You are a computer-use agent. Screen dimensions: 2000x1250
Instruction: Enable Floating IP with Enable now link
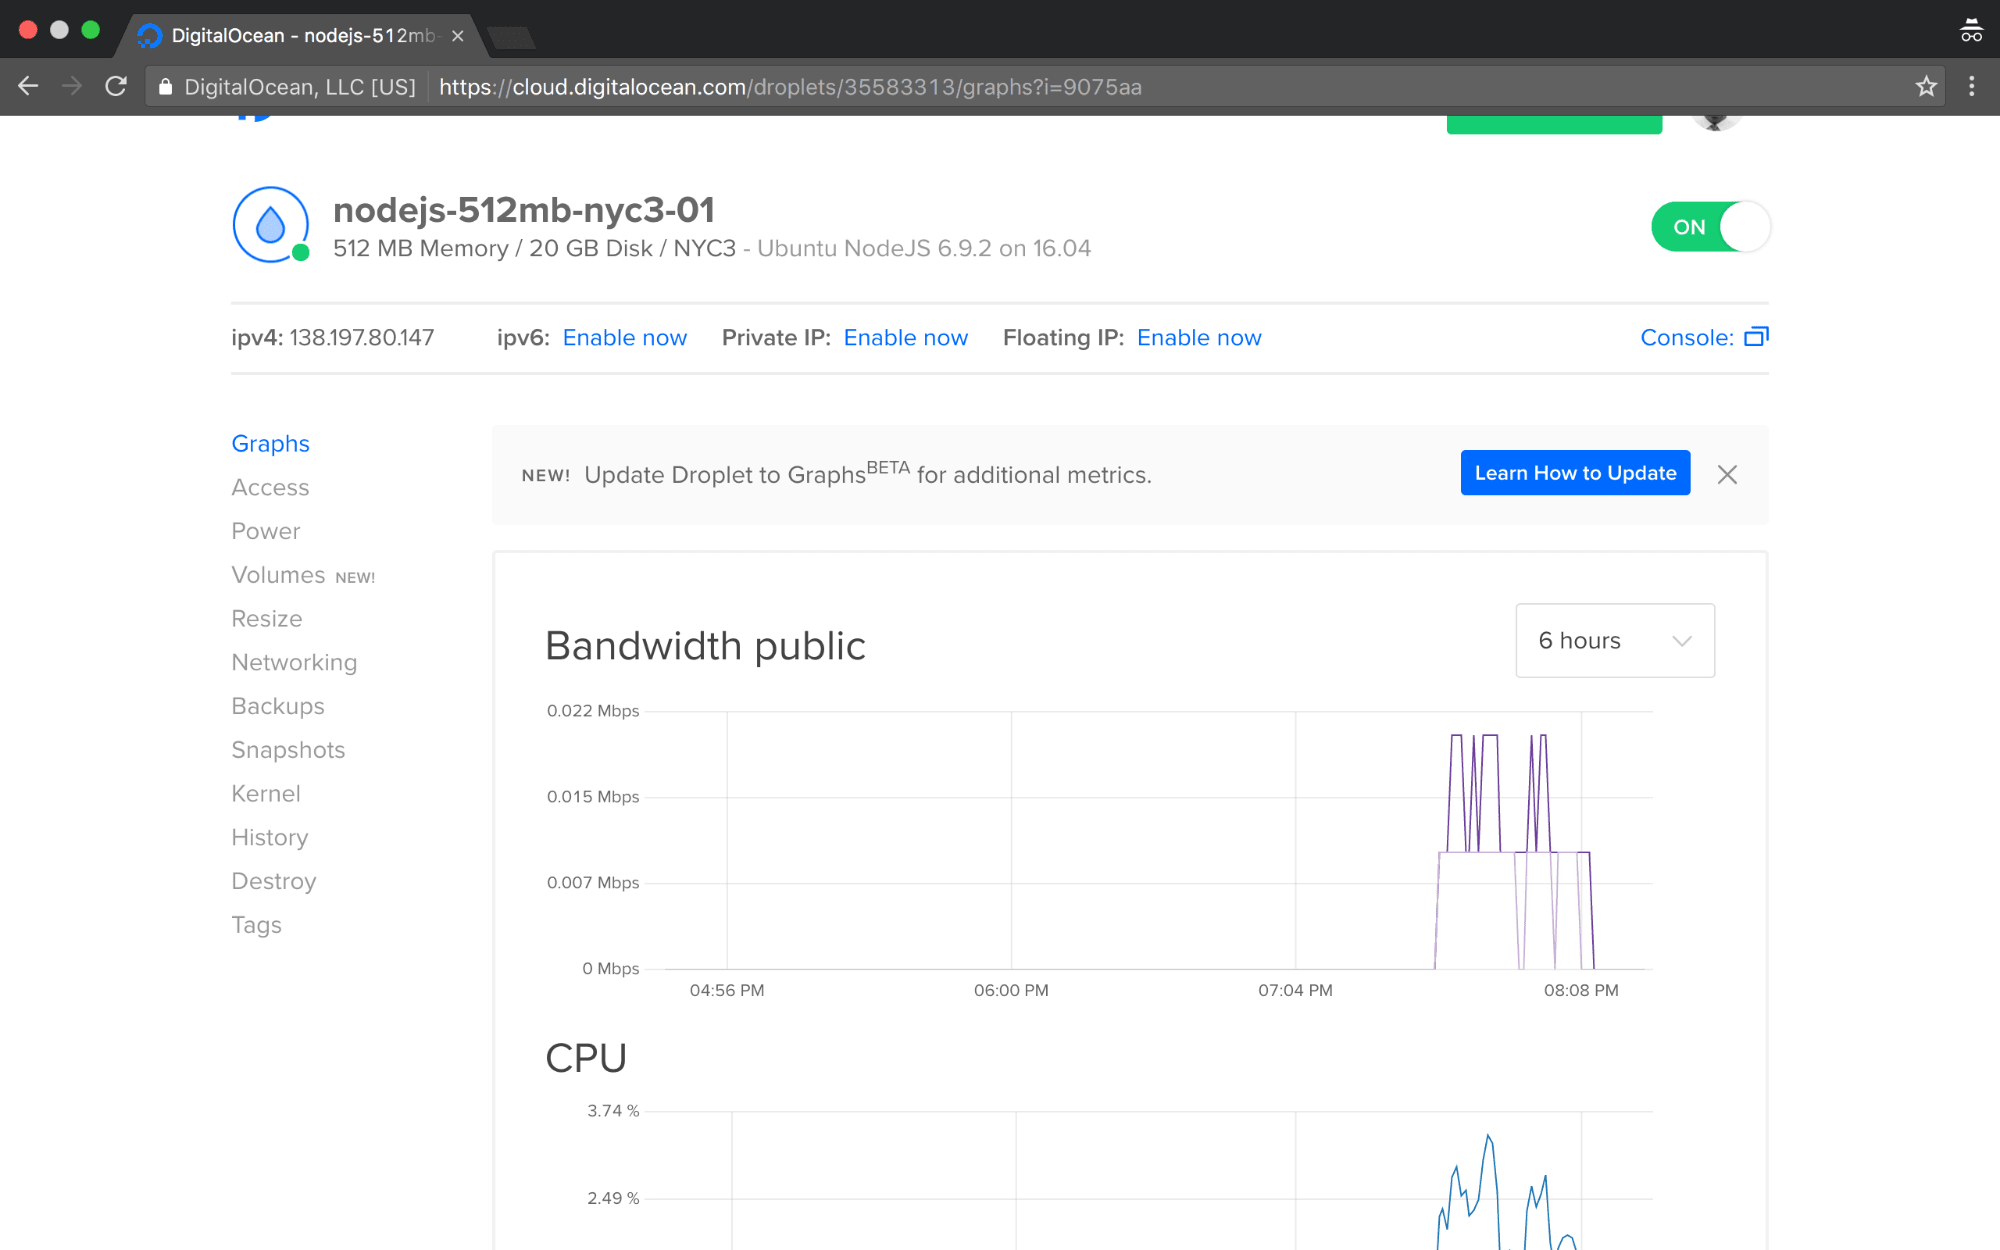(1199, 338)
